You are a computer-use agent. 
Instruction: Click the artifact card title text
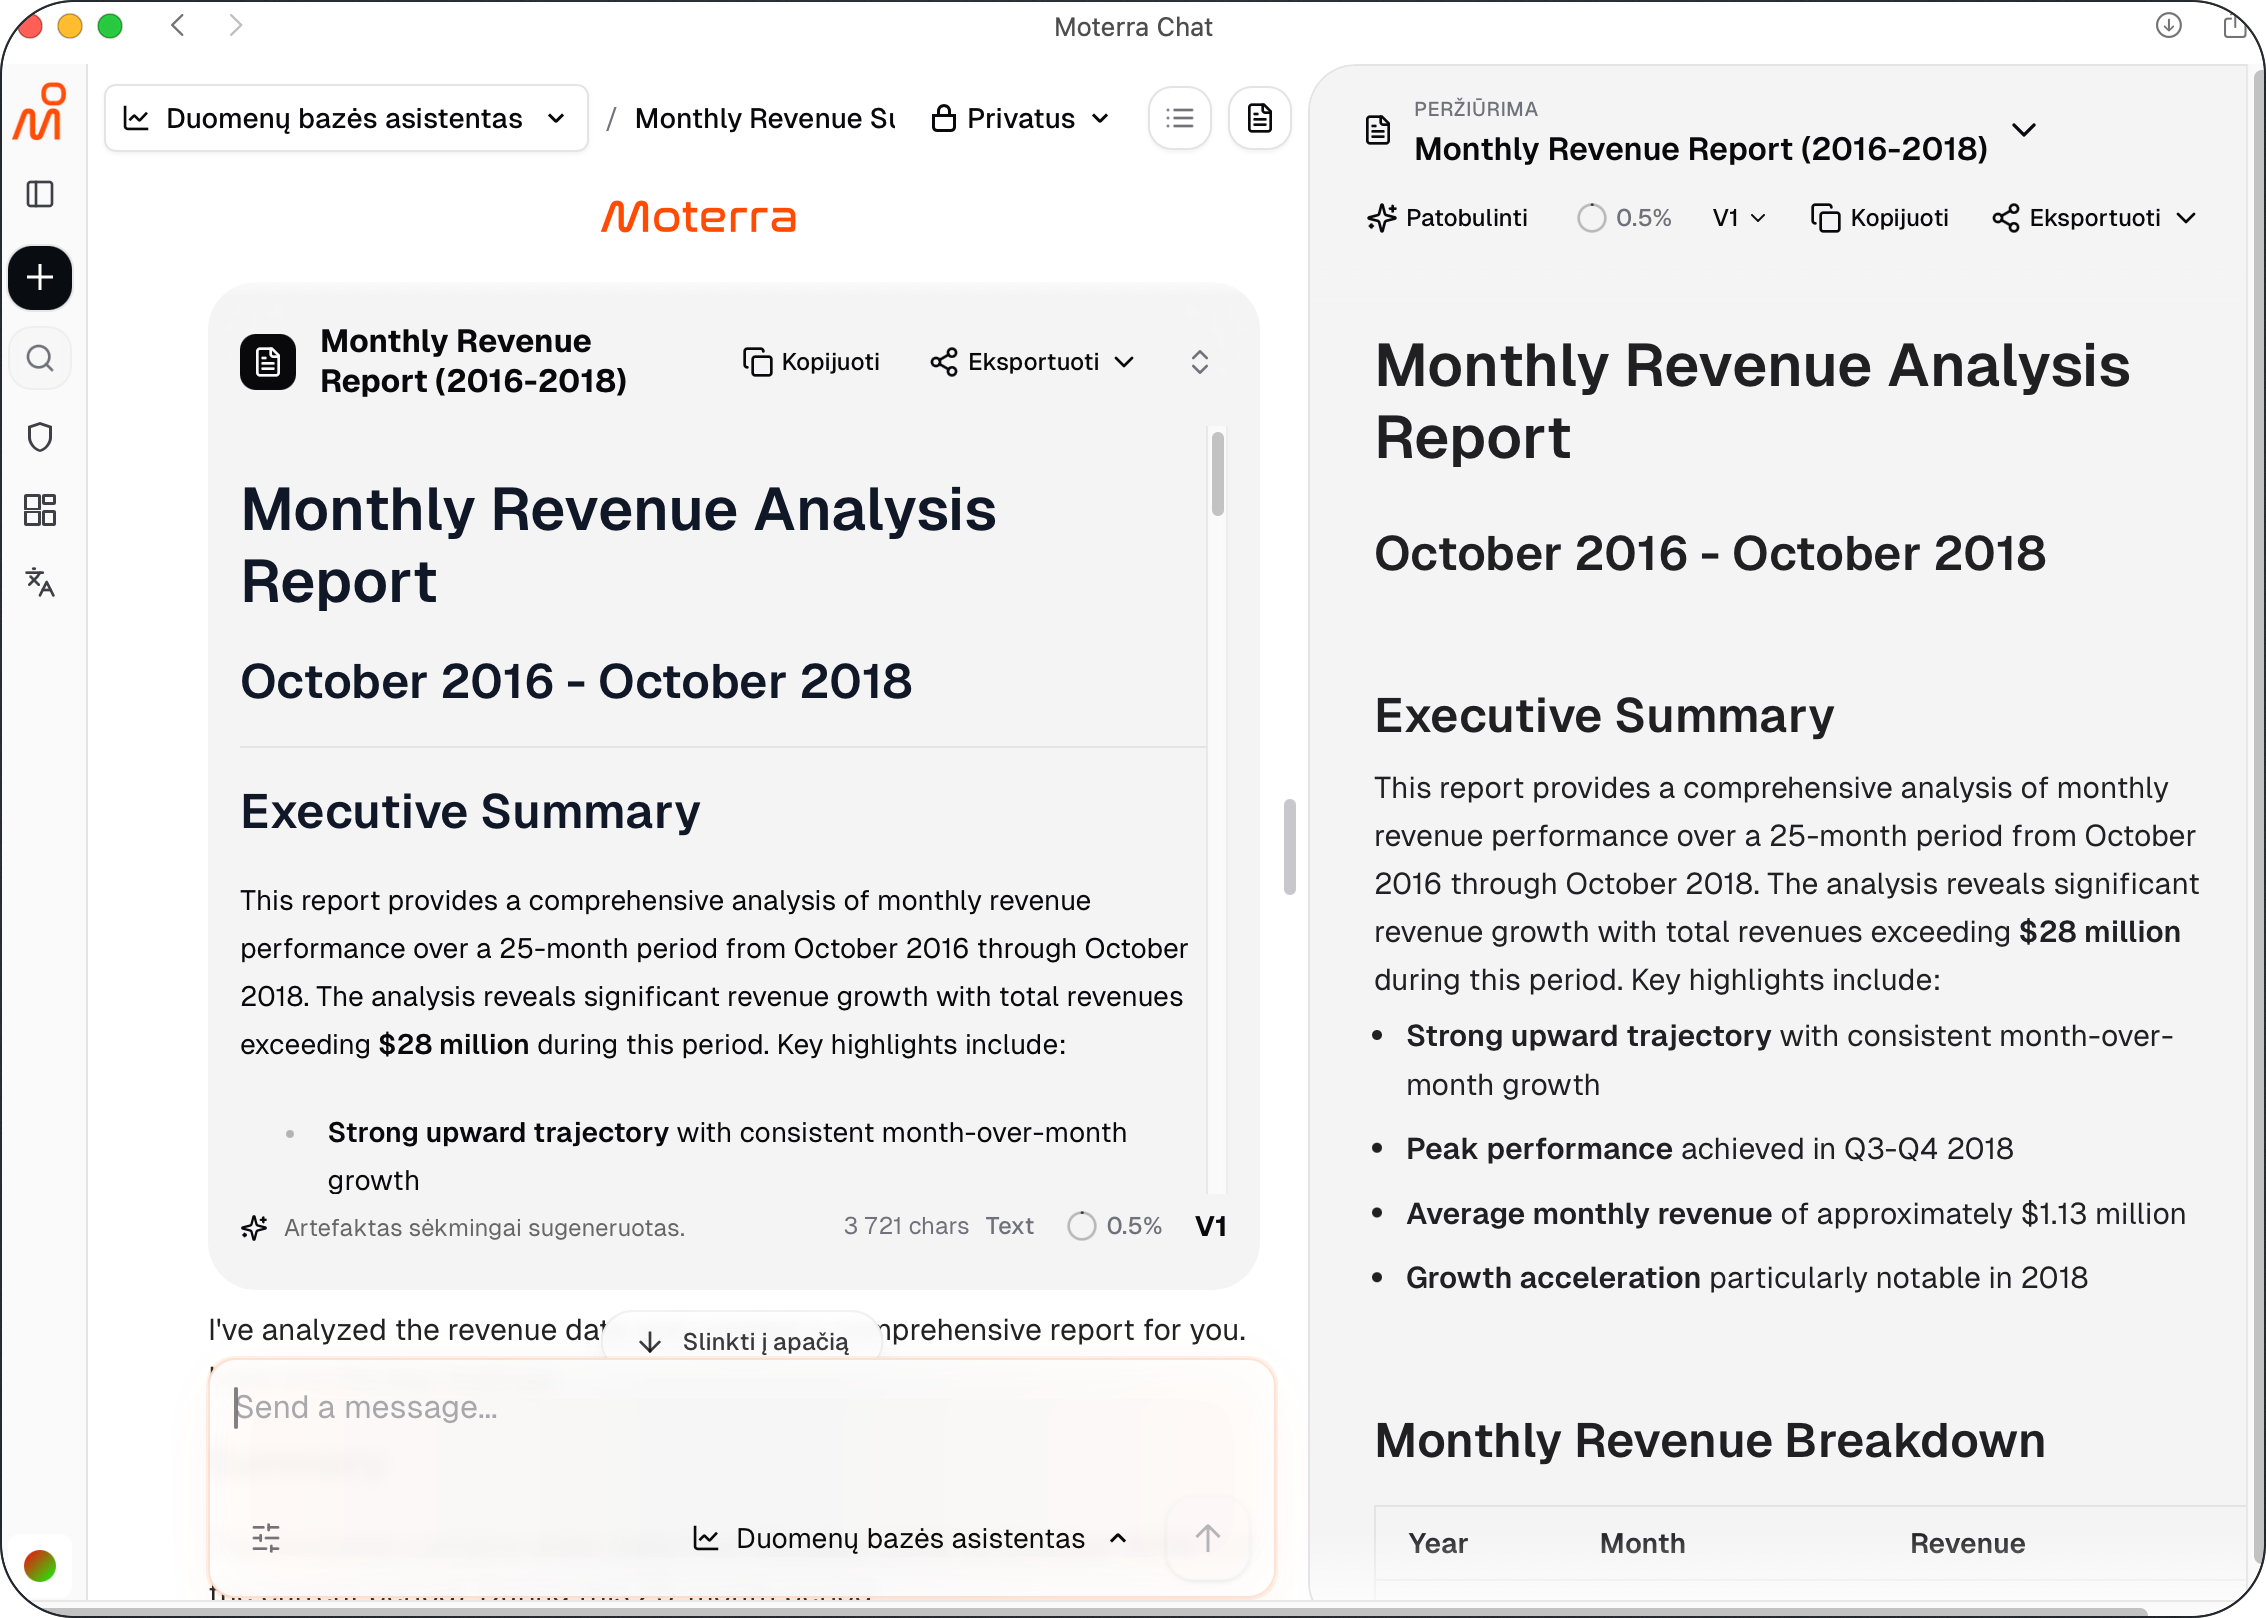[x=473, y=361]
